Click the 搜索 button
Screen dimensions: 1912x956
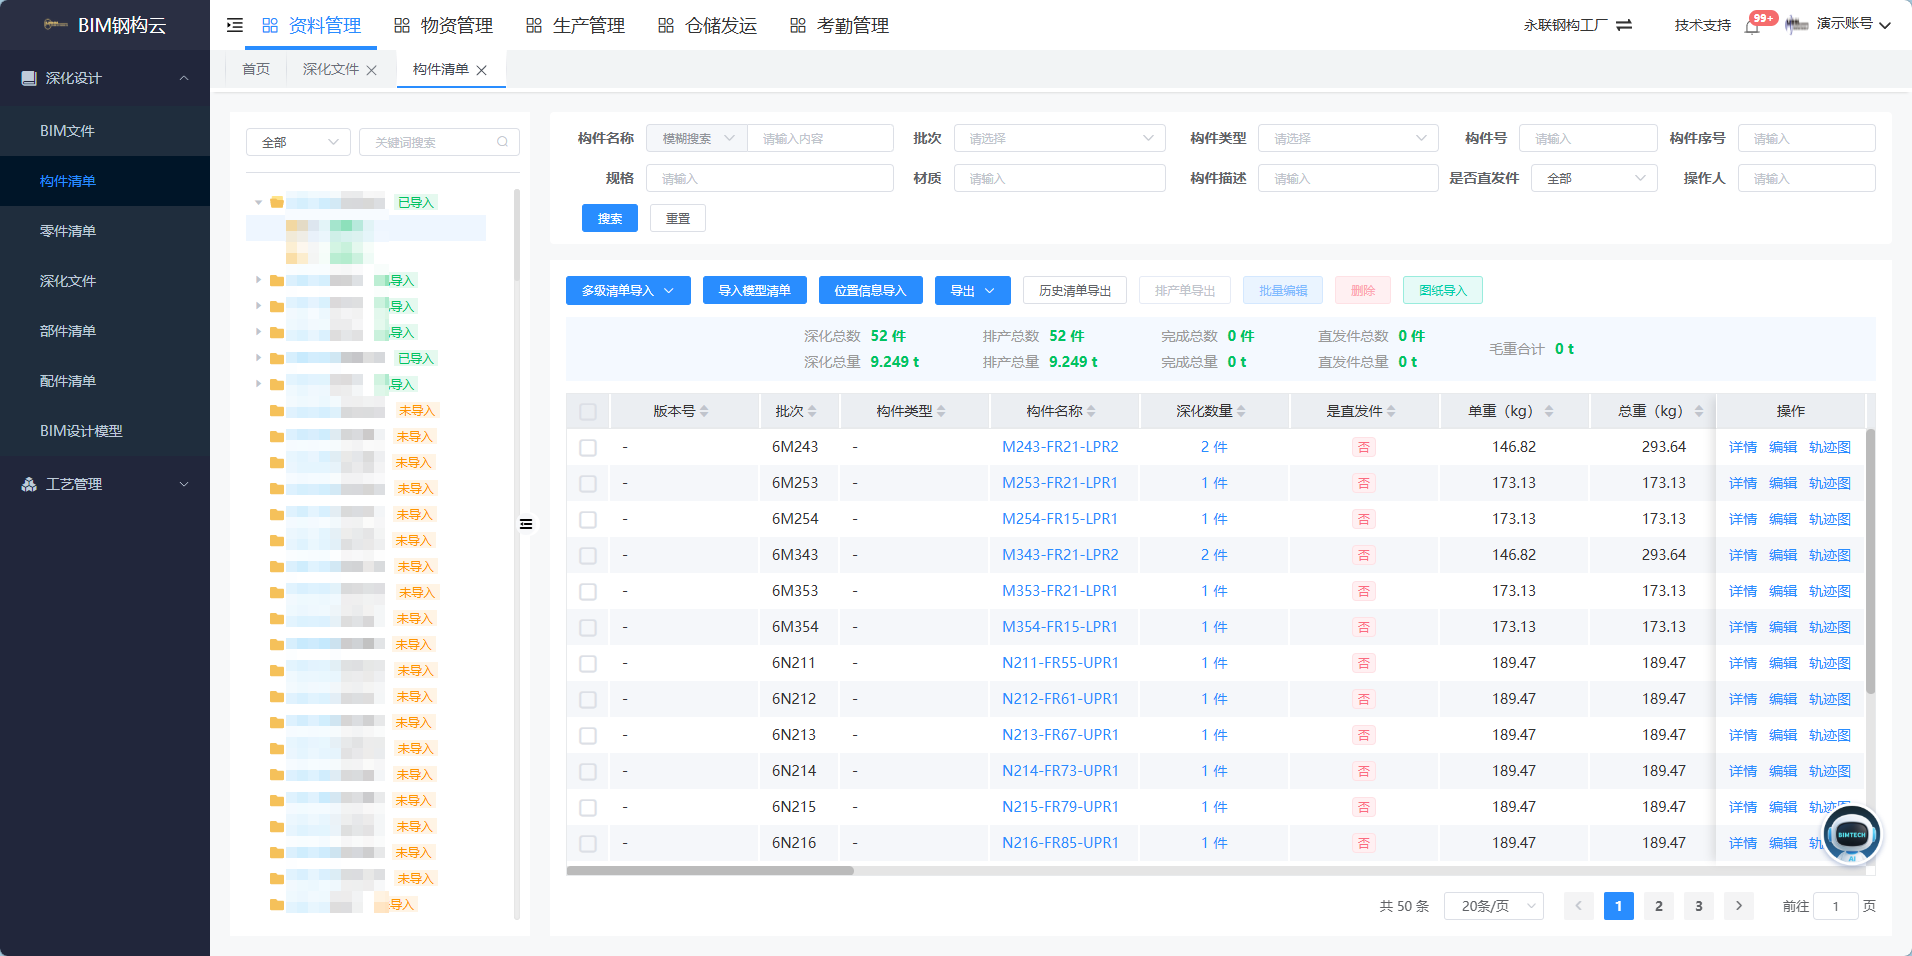(610, 218)
